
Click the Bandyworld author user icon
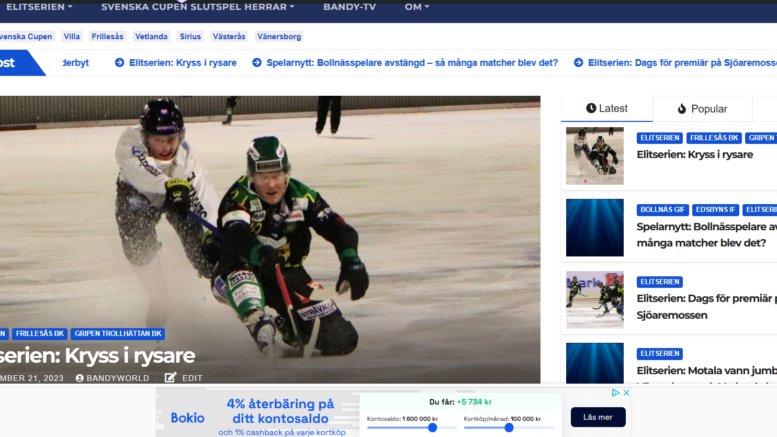pos(80,378)
